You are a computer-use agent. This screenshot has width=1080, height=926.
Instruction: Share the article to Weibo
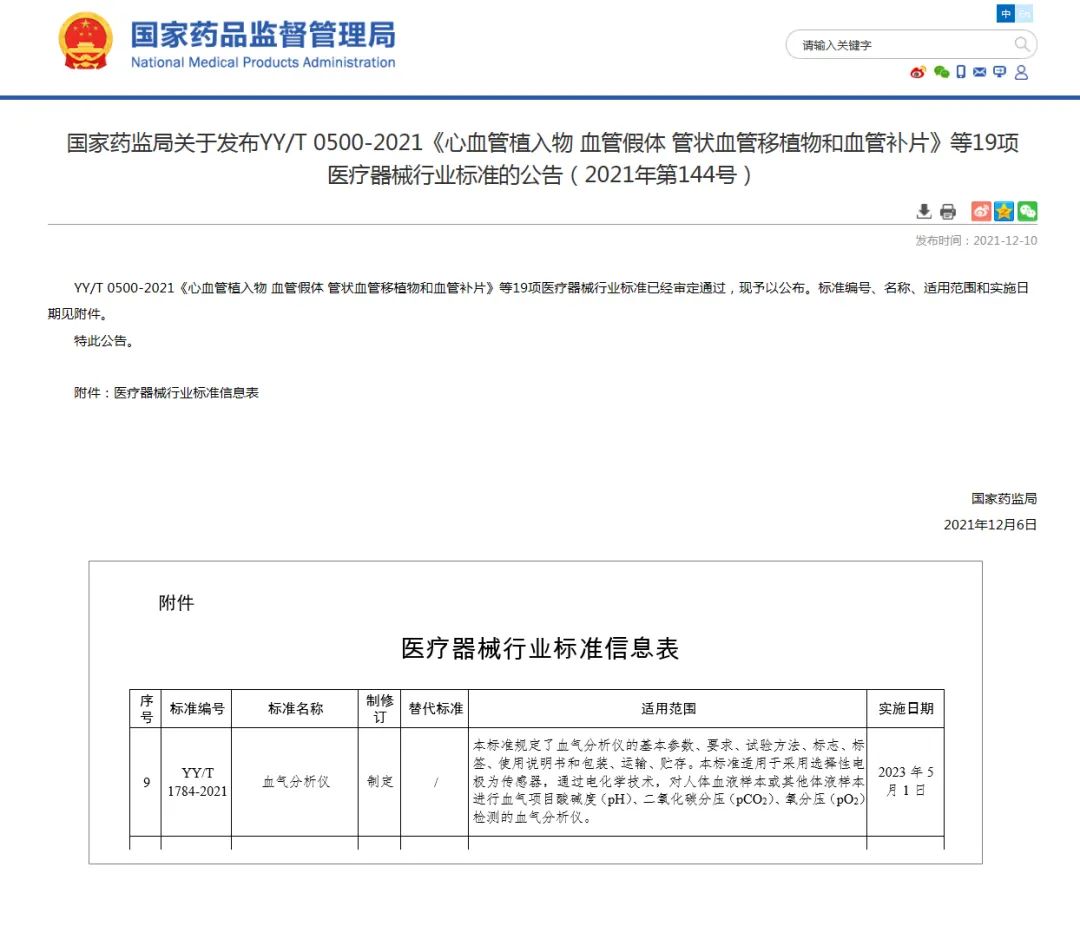[x=981, y=211]
